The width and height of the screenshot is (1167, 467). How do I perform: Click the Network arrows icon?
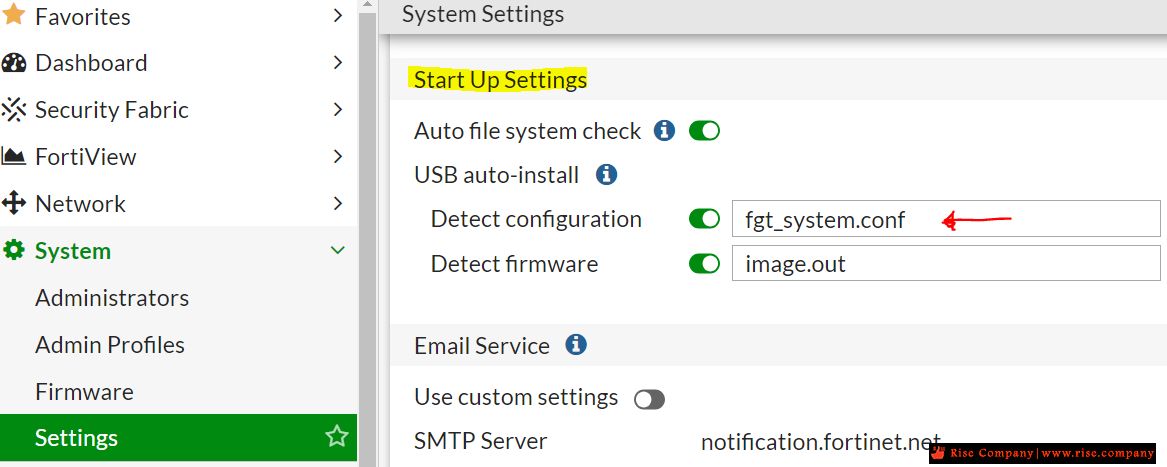pyautogui.click(x=14, y=203)
